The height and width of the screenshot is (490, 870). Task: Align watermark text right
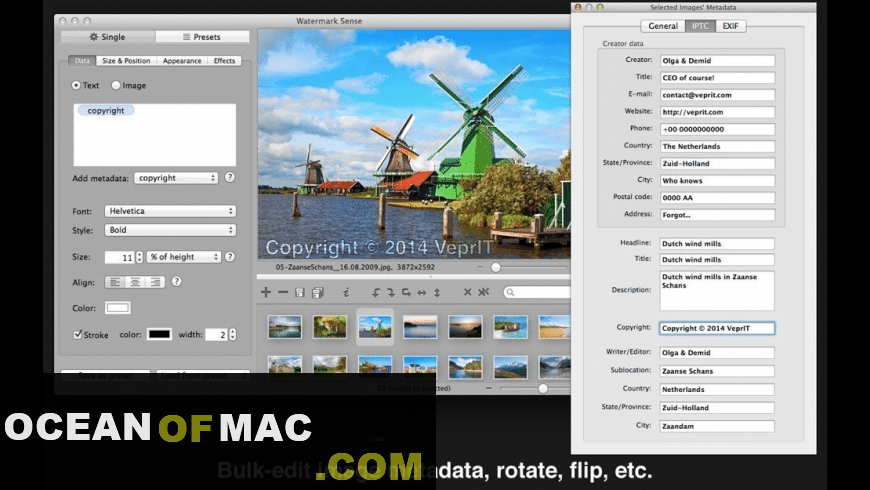(155, 282)
